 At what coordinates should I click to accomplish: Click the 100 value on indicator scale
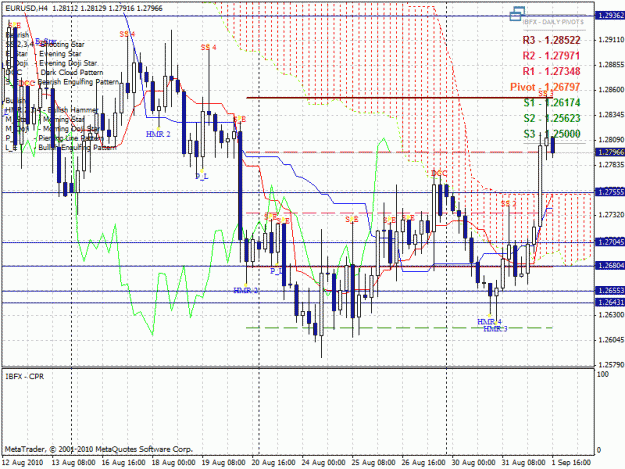[603, 374]
